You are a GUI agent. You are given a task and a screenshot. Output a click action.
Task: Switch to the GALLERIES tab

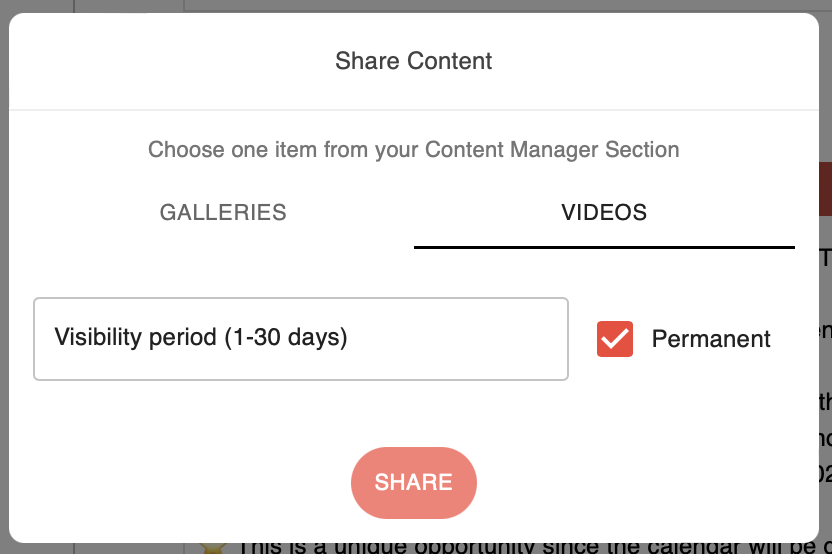pos(223,213)
